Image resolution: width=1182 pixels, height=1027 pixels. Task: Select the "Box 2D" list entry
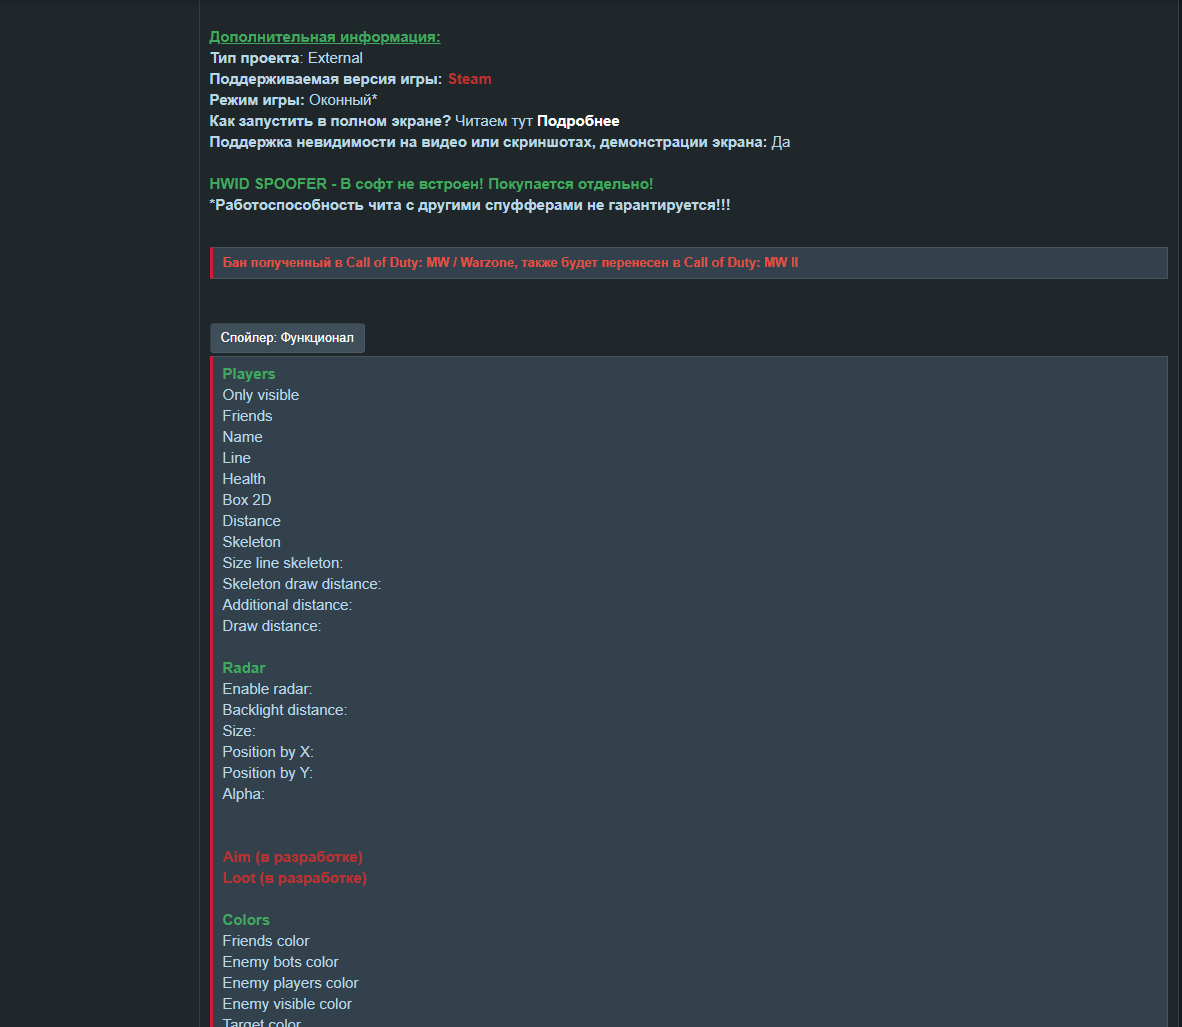coord(247,500)
